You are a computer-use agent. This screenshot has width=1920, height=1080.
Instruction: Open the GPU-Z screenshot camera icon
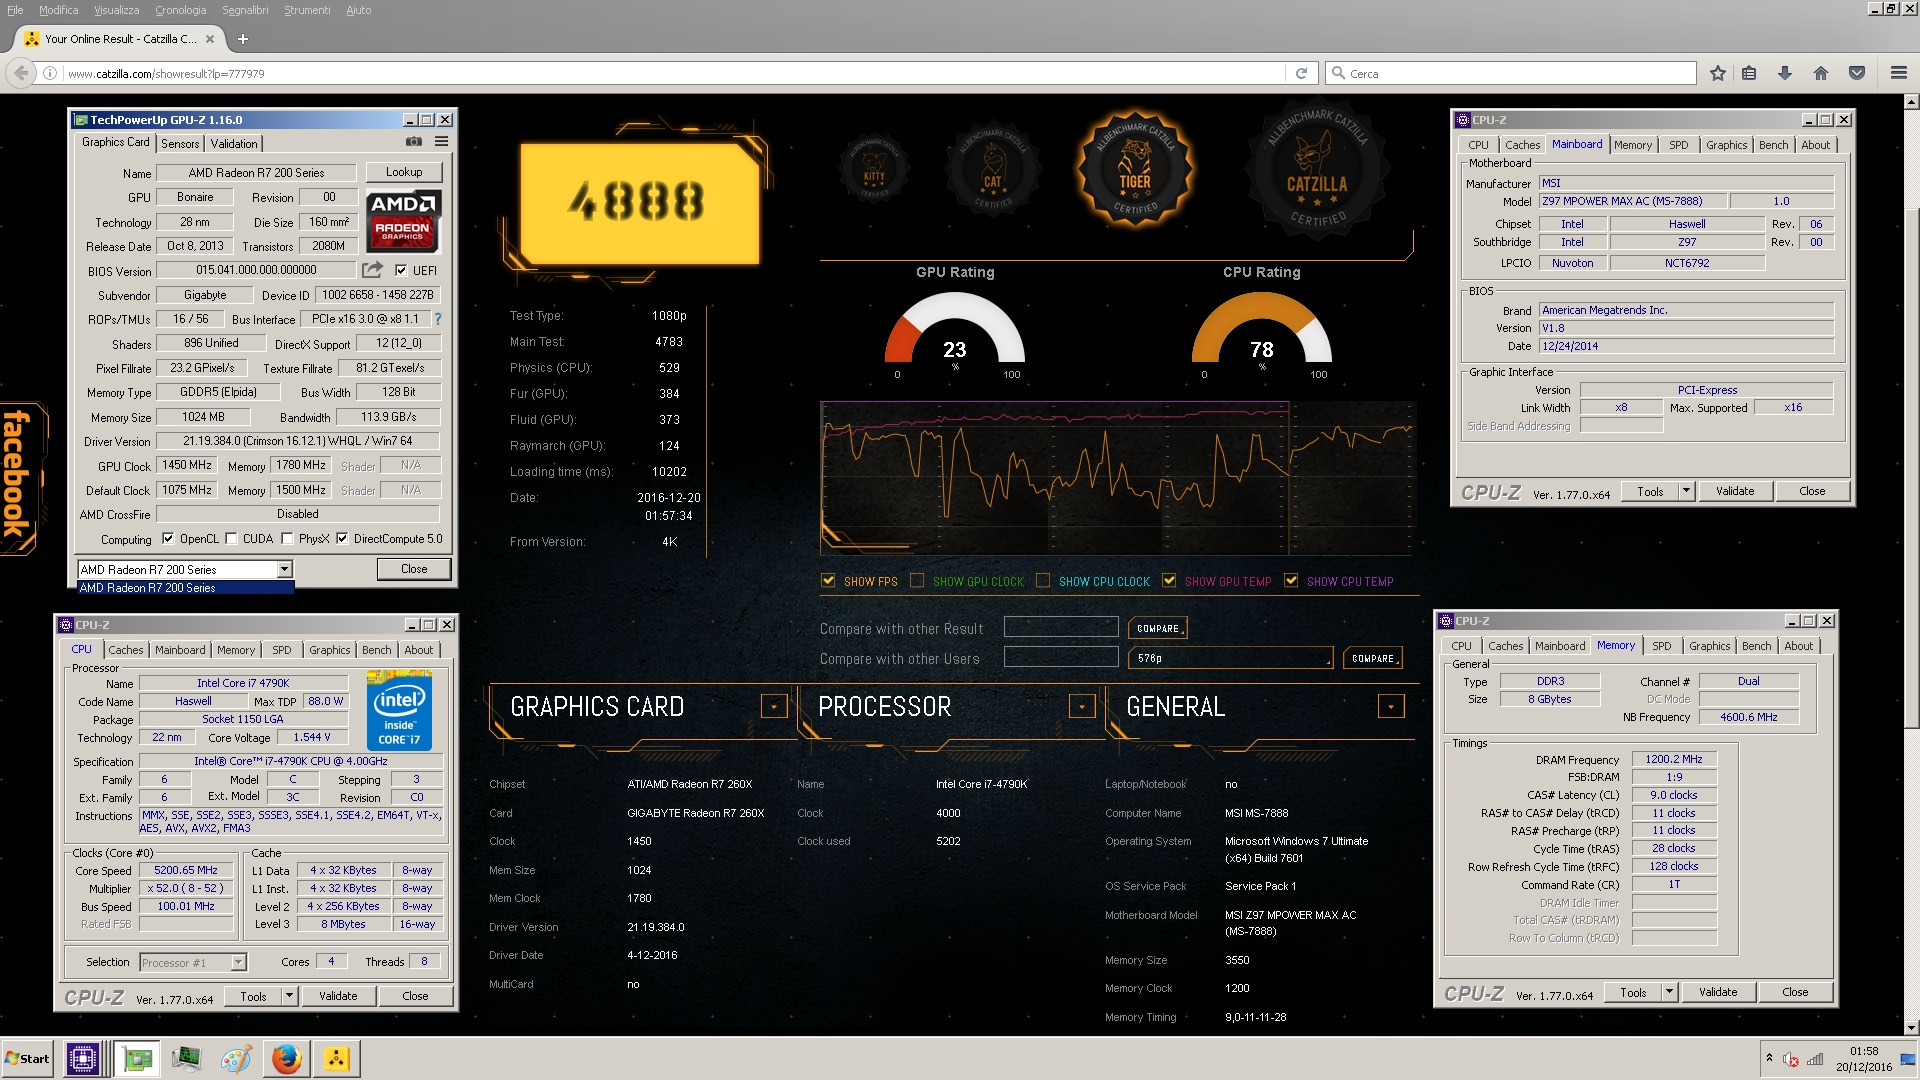pyautogui.click(x=414, y=142)
